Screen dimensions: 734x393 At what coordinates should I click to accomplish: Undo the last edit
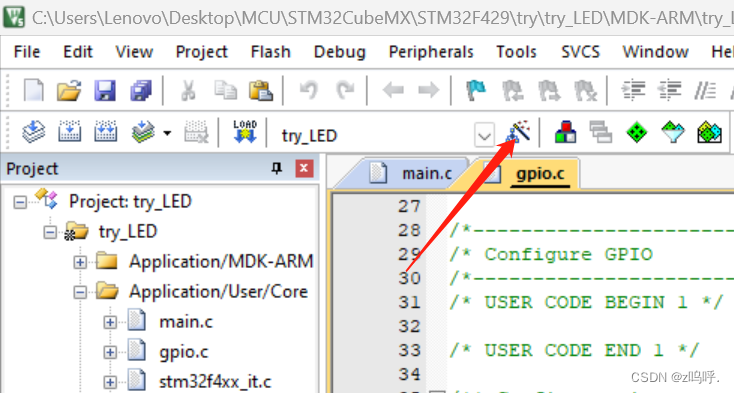[309, 90]
